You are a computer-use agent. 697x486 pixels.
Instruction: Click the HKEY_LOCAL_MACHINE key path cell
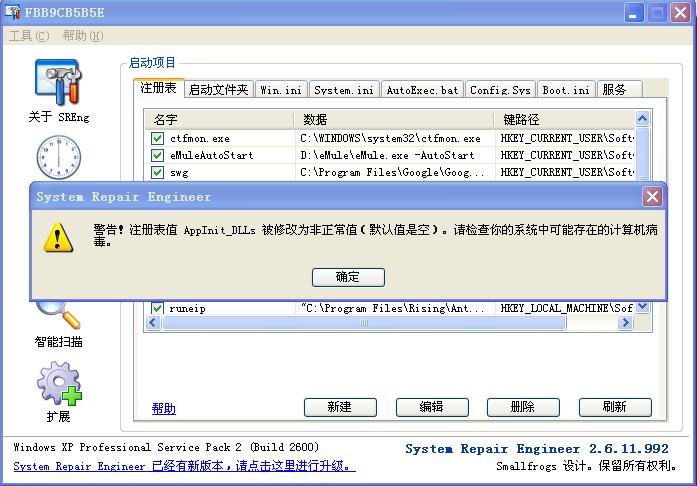click(x=566, y=308)
